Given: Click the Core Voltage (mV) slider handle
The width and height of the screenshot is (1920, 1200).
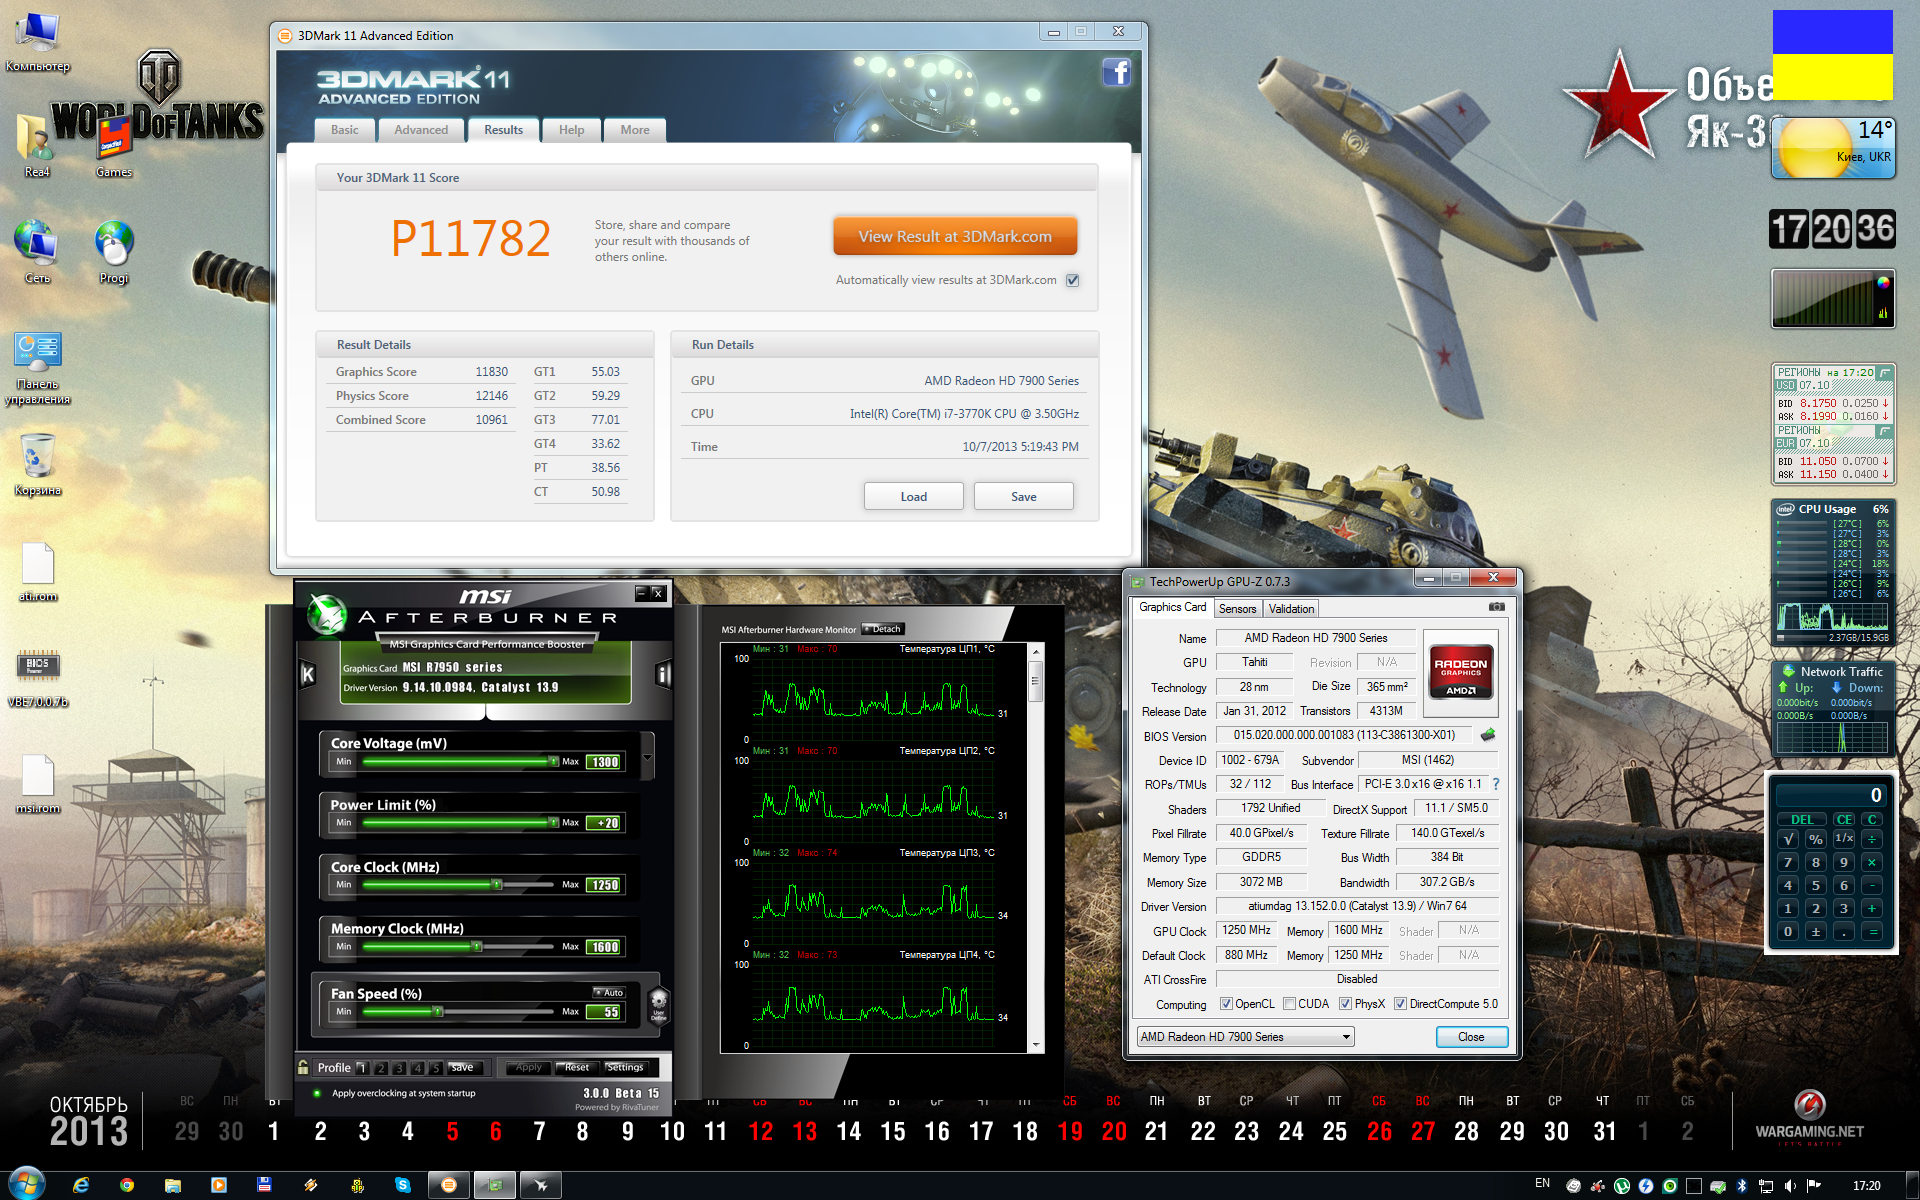Looking at the screenshot, I should [554, 762].
